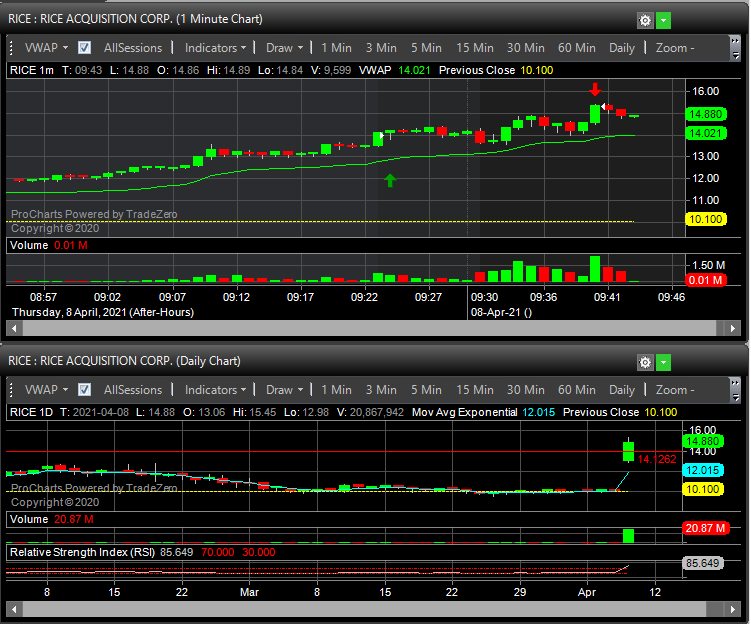The image size is (751, 624).
Task: Switch Daily Chart to 60 Min timeframe
Action: [x=576, y=390]
